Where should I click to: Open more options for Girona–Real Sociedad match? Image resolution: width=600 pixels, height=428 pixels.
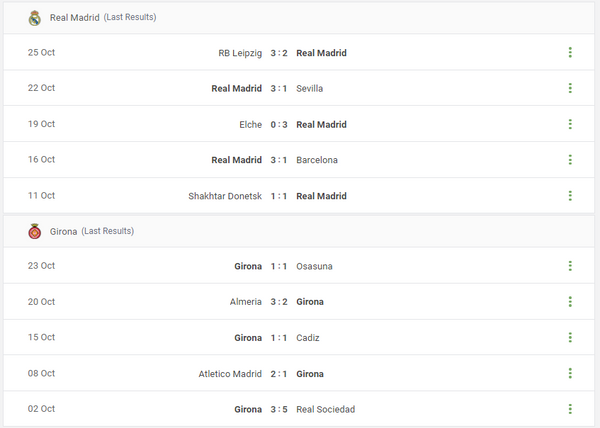coord(569,409)
